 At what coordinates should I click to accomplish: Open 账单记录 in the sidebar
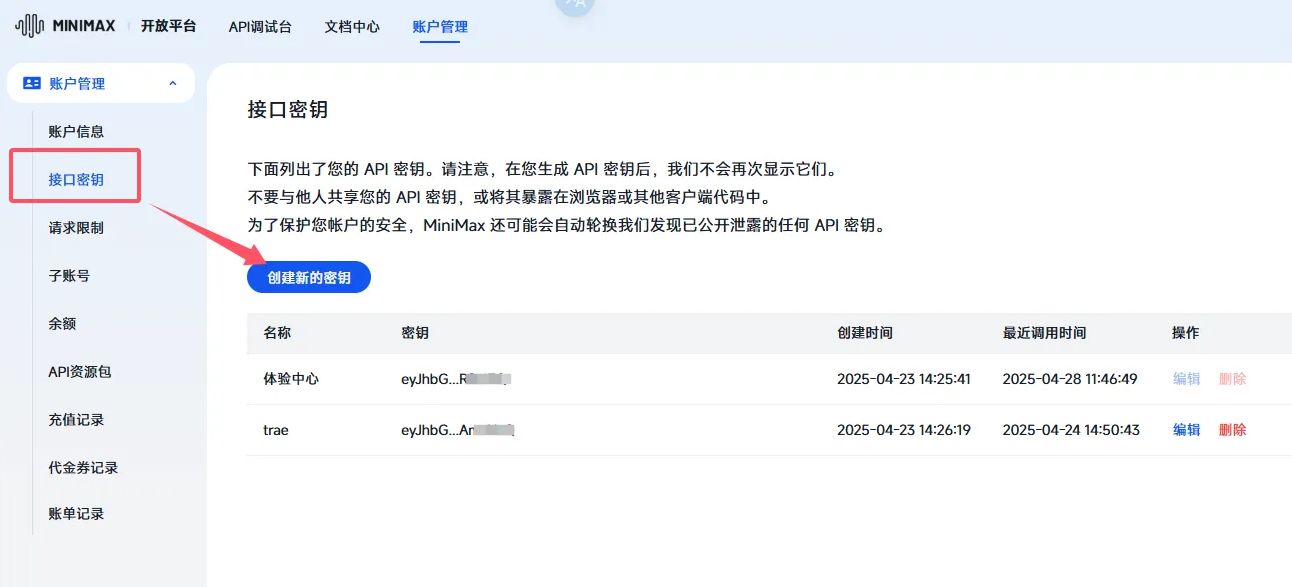tap(76, 514)
